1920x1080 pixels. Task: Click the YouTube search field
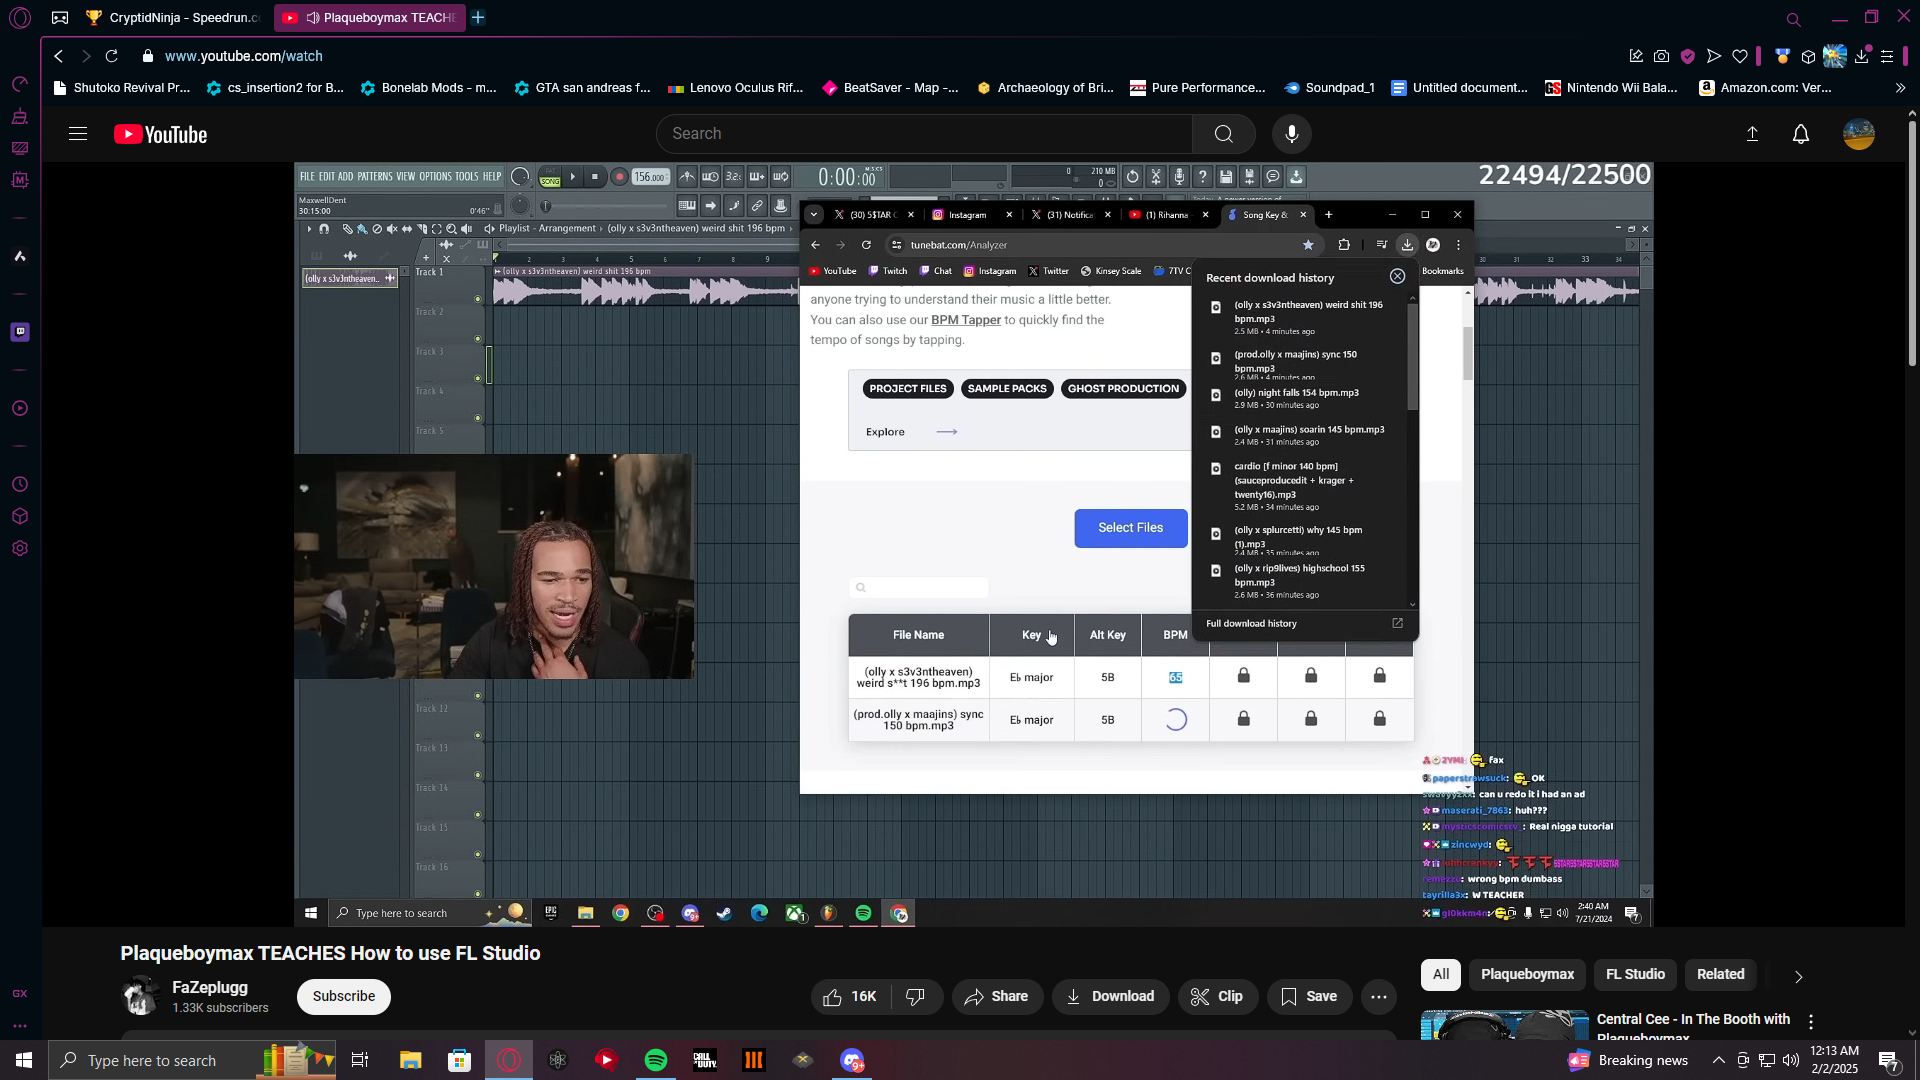pos(925,134)
